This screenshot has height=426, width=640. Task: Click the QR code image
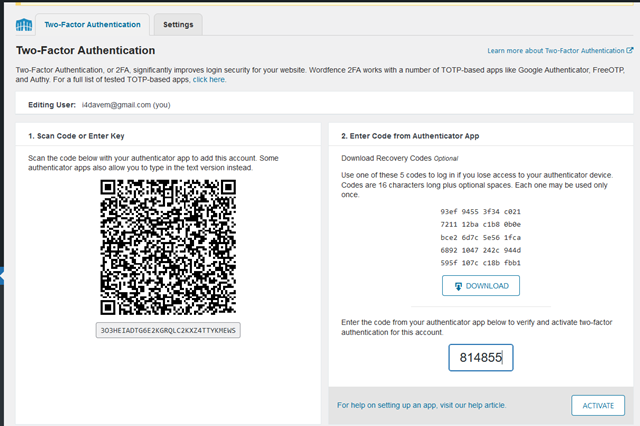tap(168, 247)
